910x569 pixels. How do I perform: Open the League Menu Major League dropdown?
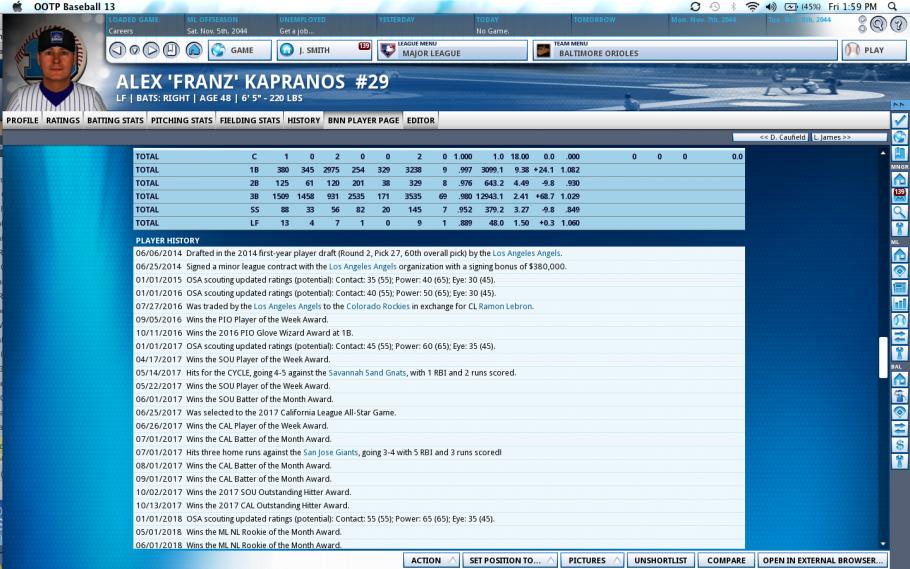pyautogui.click(x=452, y=50)
